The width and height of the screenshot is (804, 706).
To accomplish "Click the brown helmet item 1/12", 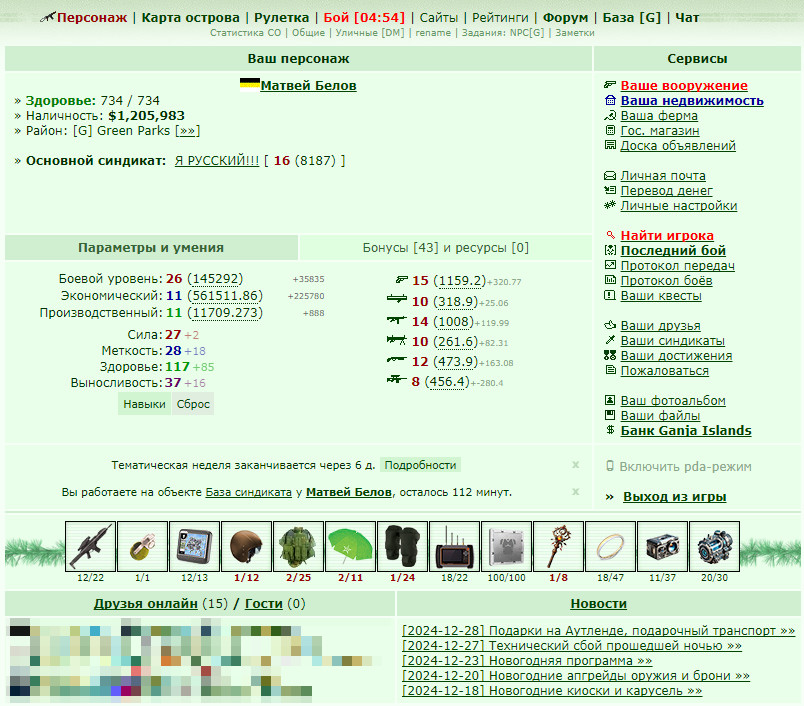I will point(246,546).
